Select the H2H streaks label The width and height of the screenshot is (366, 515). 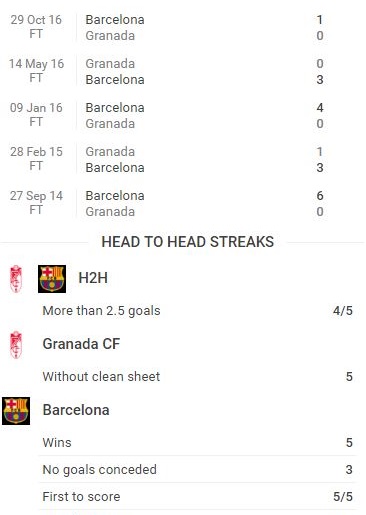93,278
